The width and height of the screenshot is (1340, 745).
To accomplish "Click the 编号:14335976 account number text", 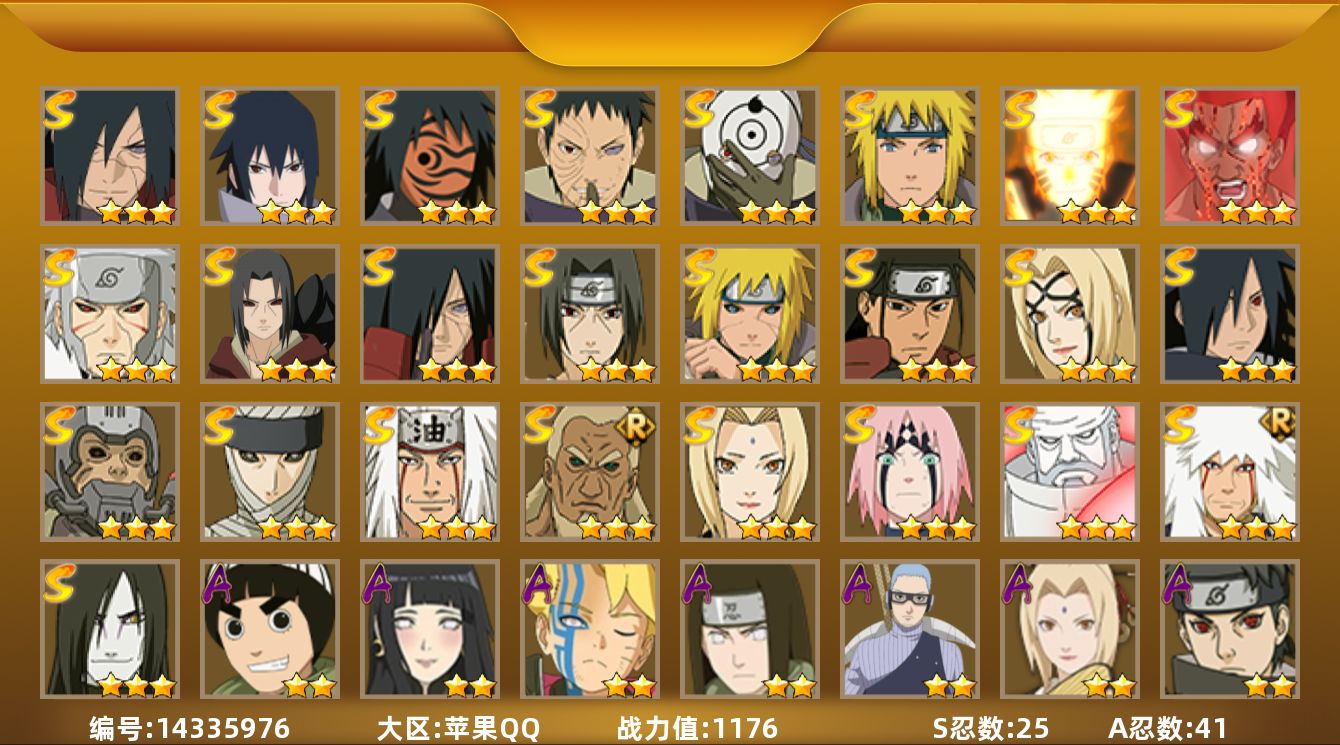I will coord(190,728).
